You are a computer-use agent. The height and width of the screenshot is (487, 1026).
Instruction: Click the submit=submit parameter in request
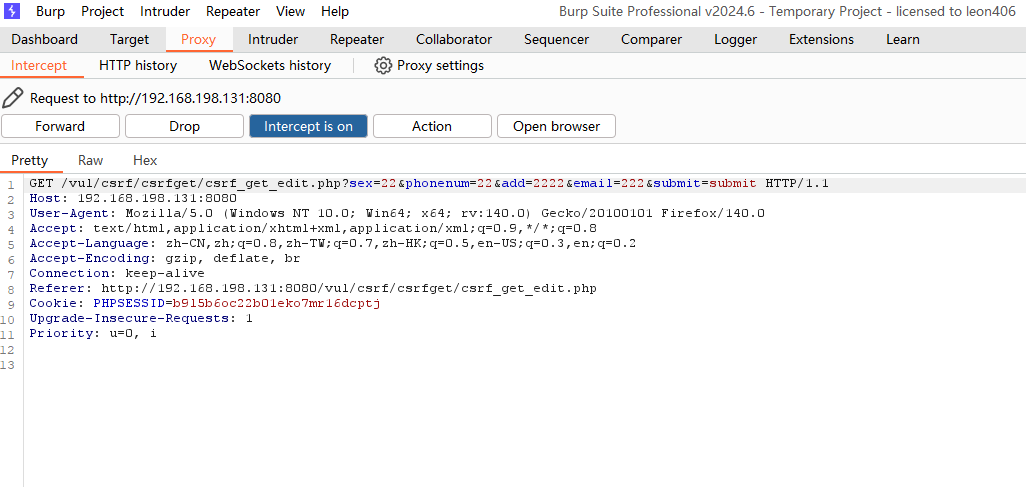pyautogui.click(x=705, y=184)
